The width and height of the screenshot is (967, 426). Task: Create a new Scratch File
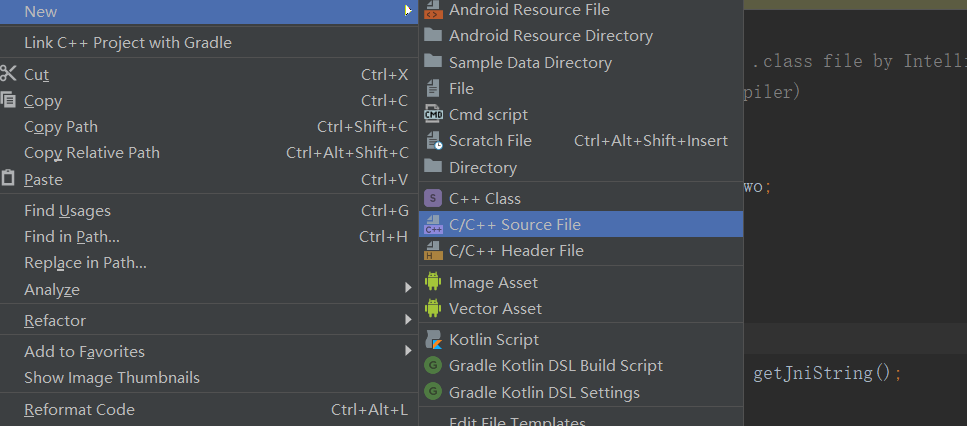point(581,141)
